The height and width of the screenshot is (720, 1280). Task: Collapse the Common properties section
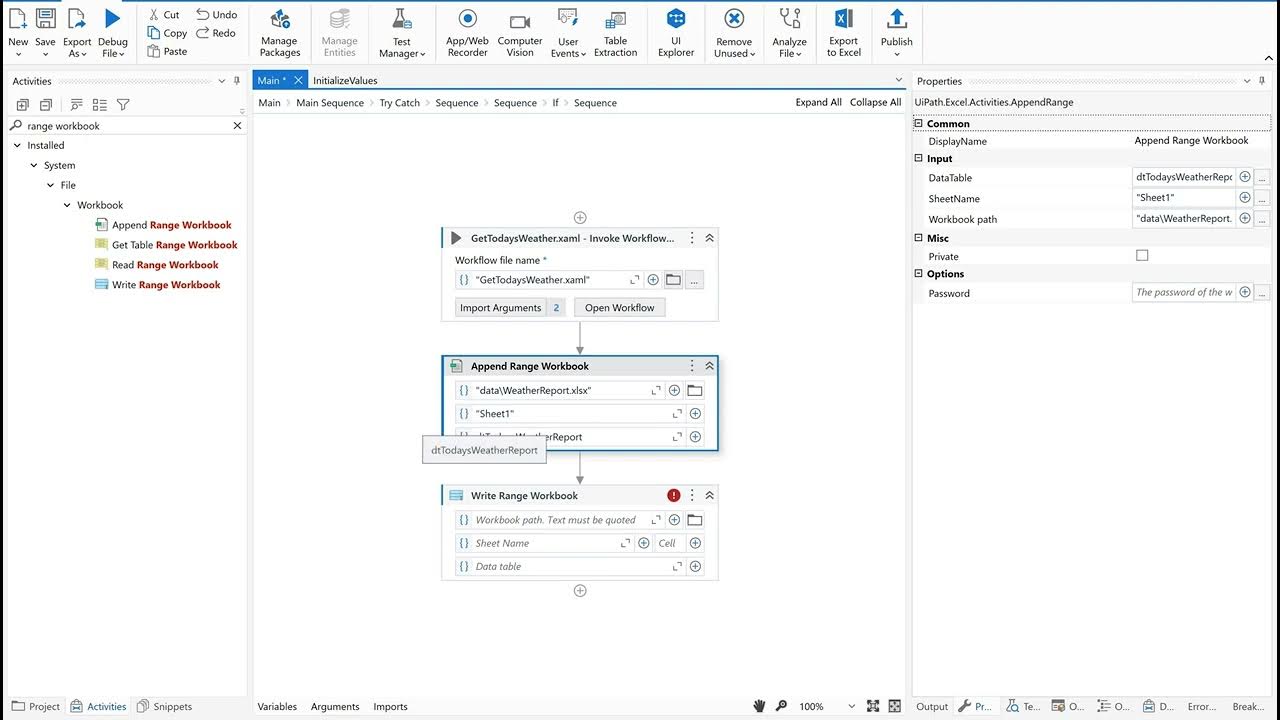[919, 124]
